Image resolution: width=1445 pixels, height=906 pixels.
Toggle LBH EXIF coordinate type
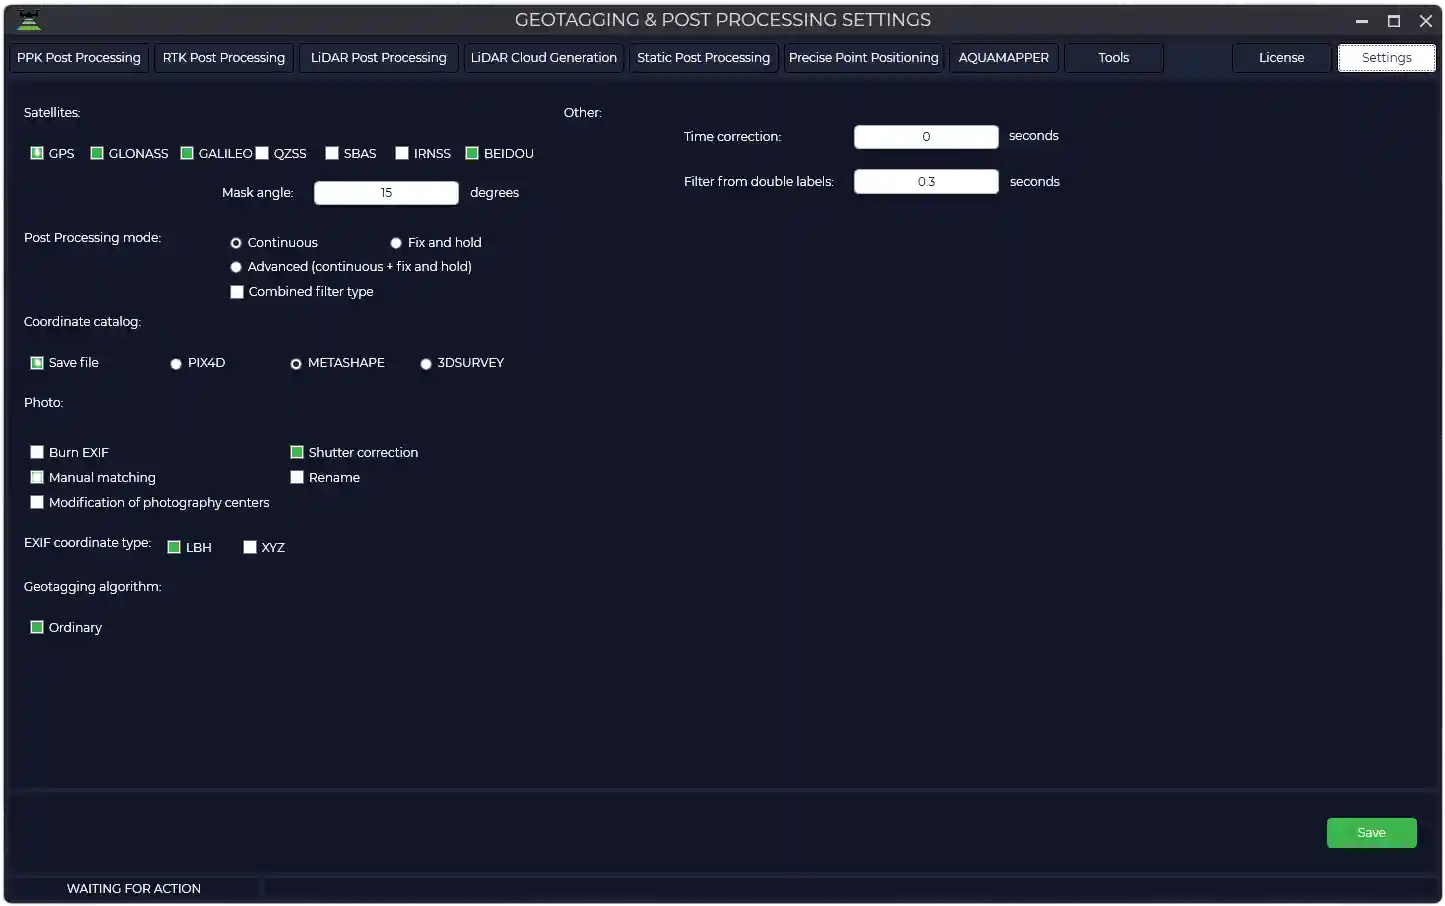click(x=174, y=547)
